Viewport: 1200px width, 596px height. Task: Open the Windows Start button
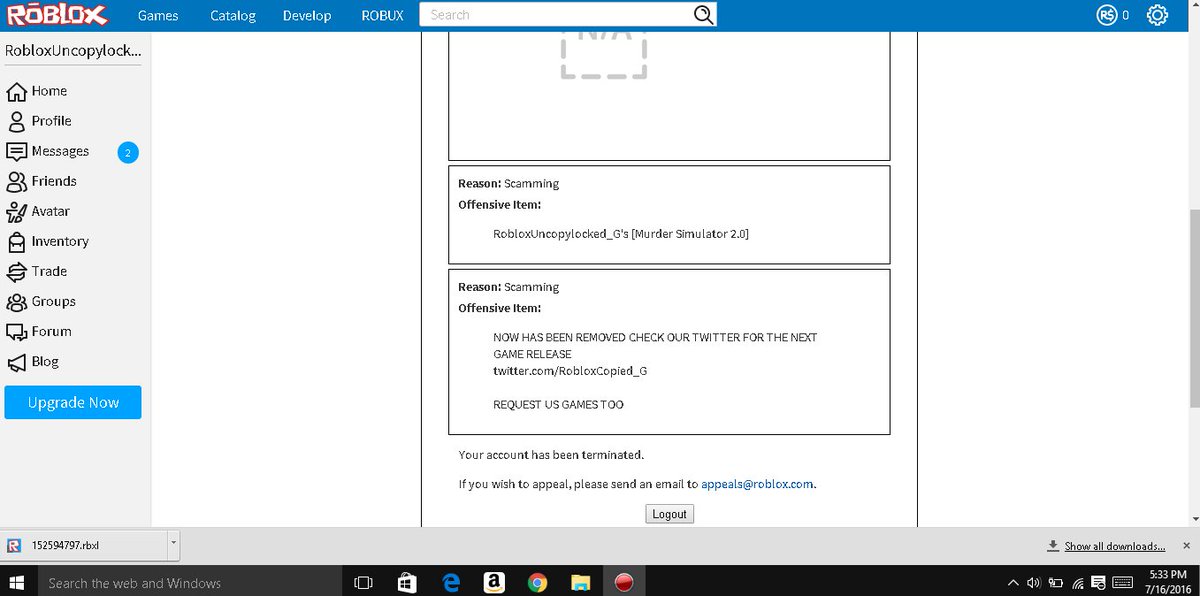click(17, 582)
